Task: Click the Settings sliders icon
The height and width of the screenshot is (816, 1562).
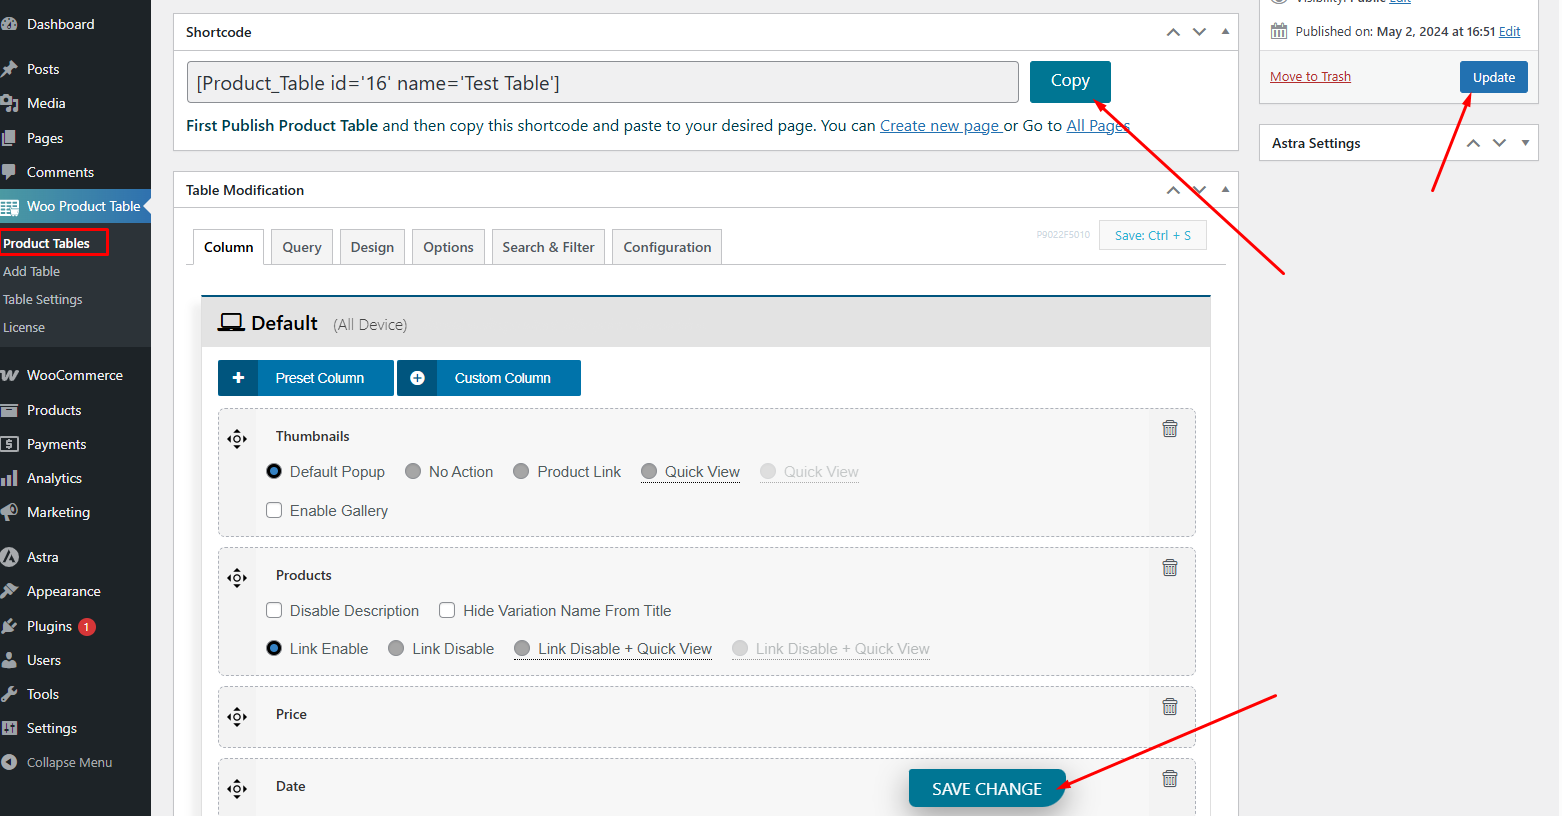Action: tap(10, 728)
